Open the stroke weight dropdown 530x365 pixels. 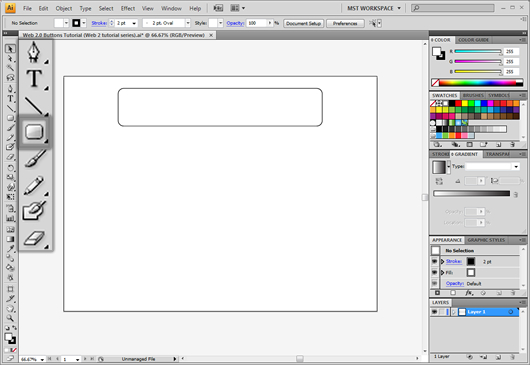click(134, 23)
